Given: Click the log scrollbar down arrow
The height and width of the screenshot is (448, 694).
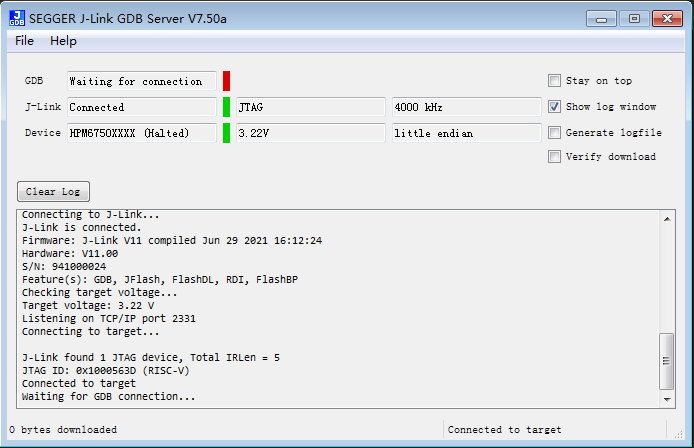Looking at the screenshot, I should click(x=667, y=397).
